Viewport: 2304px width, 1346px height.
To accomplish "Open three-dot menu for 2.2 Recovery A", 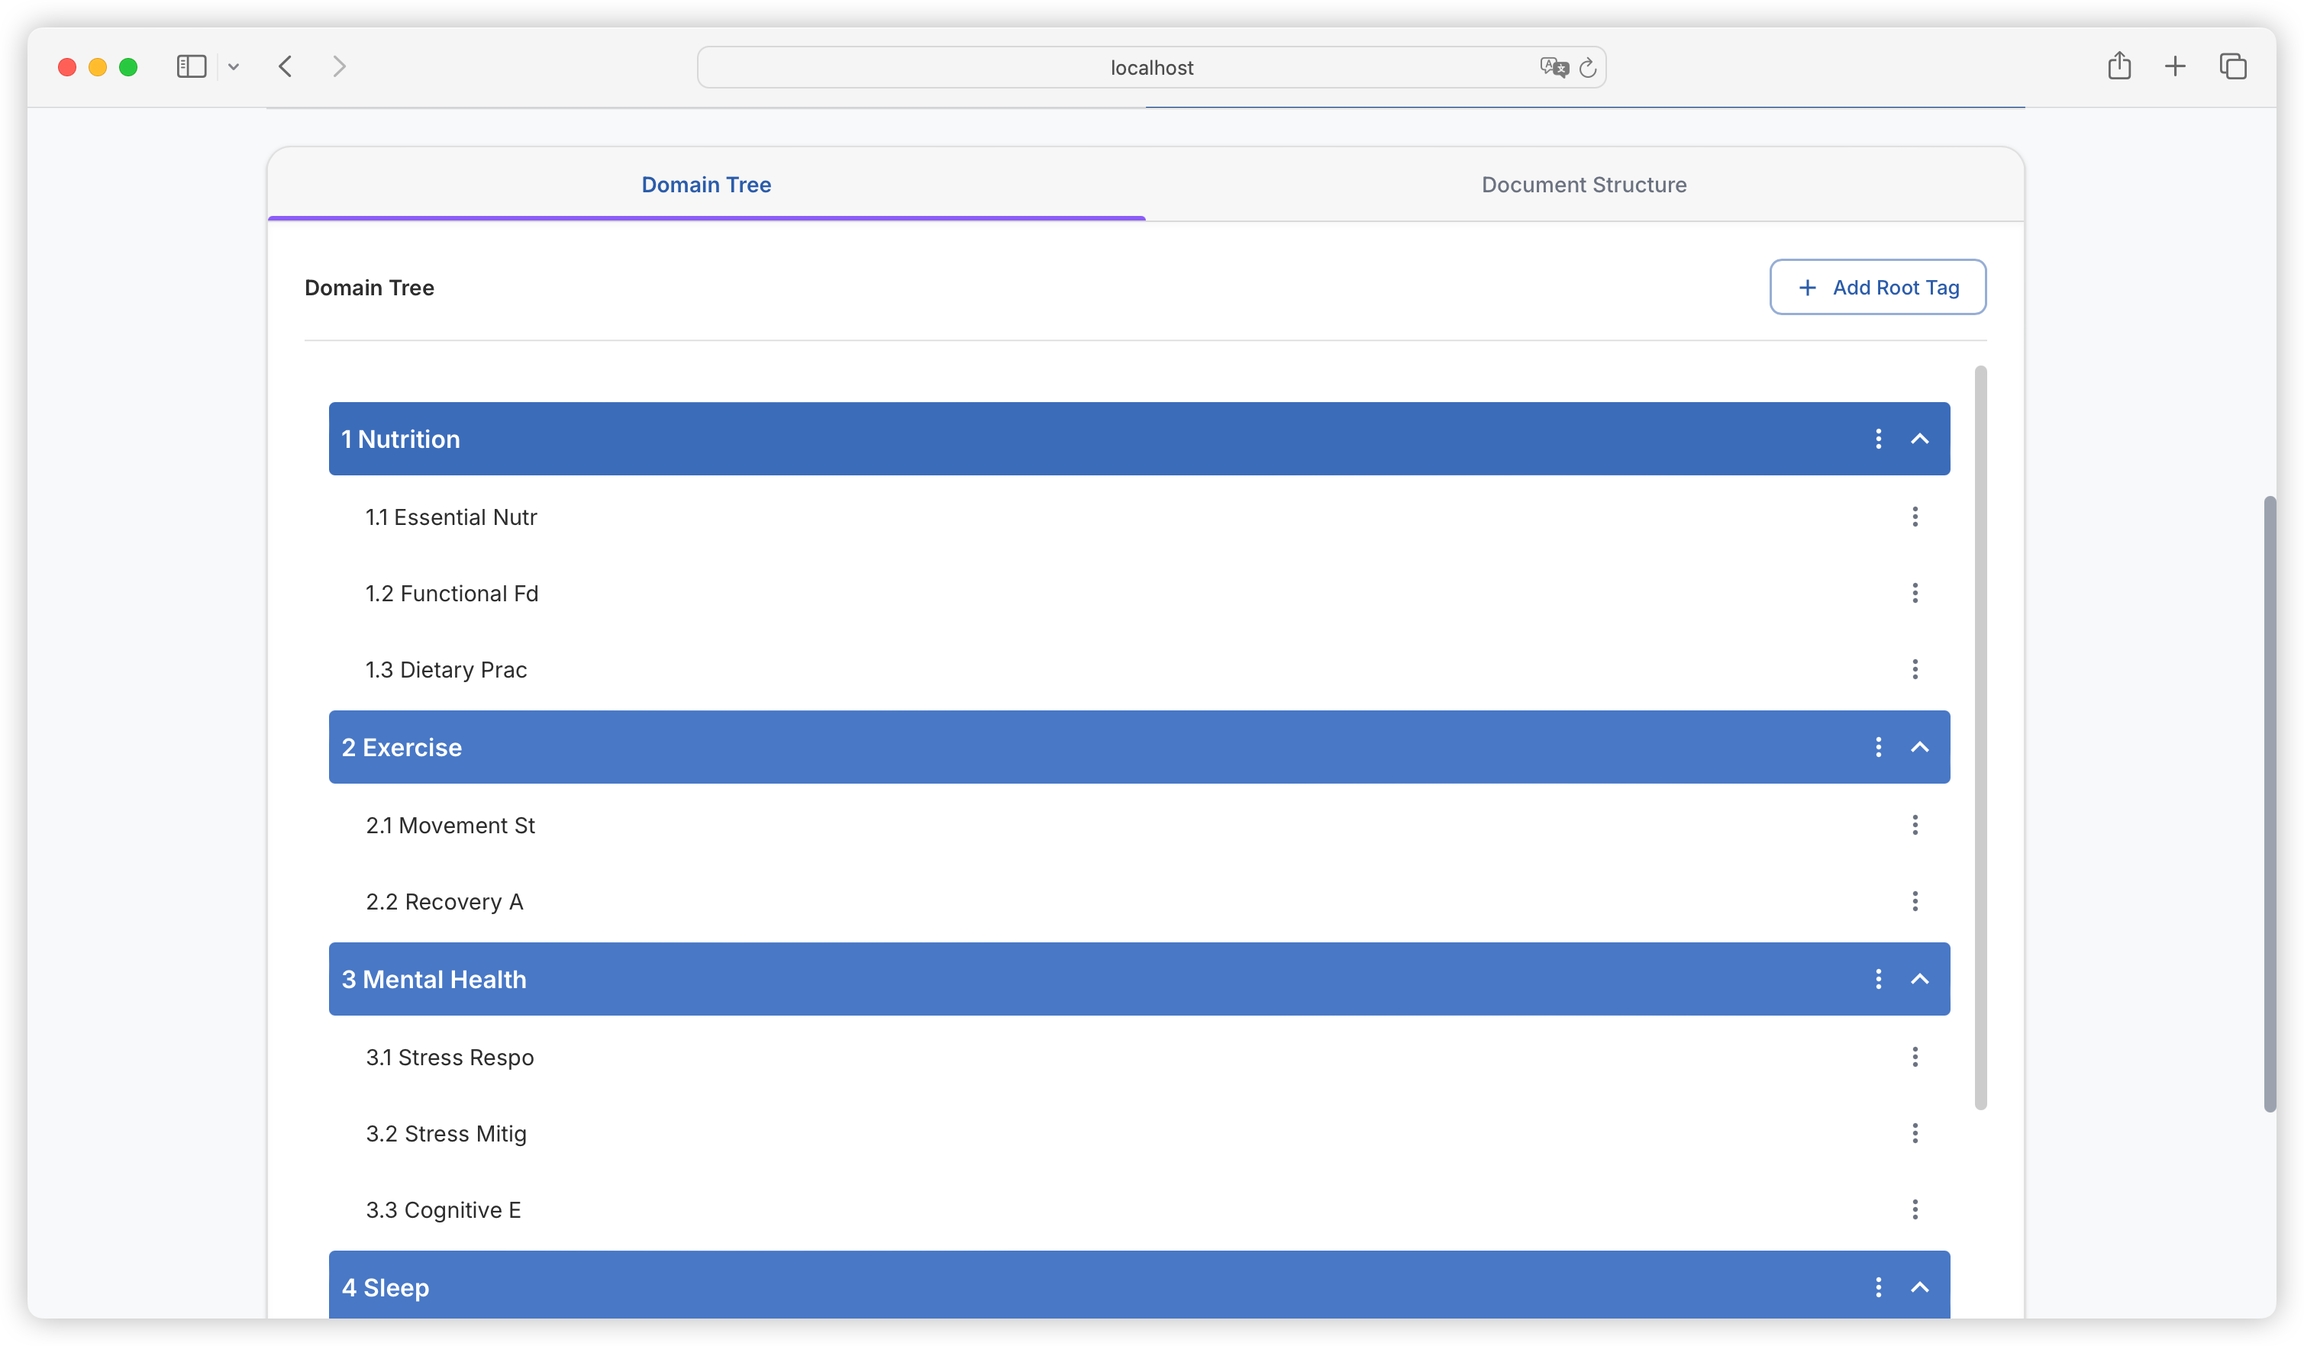I will (1914, 901).
